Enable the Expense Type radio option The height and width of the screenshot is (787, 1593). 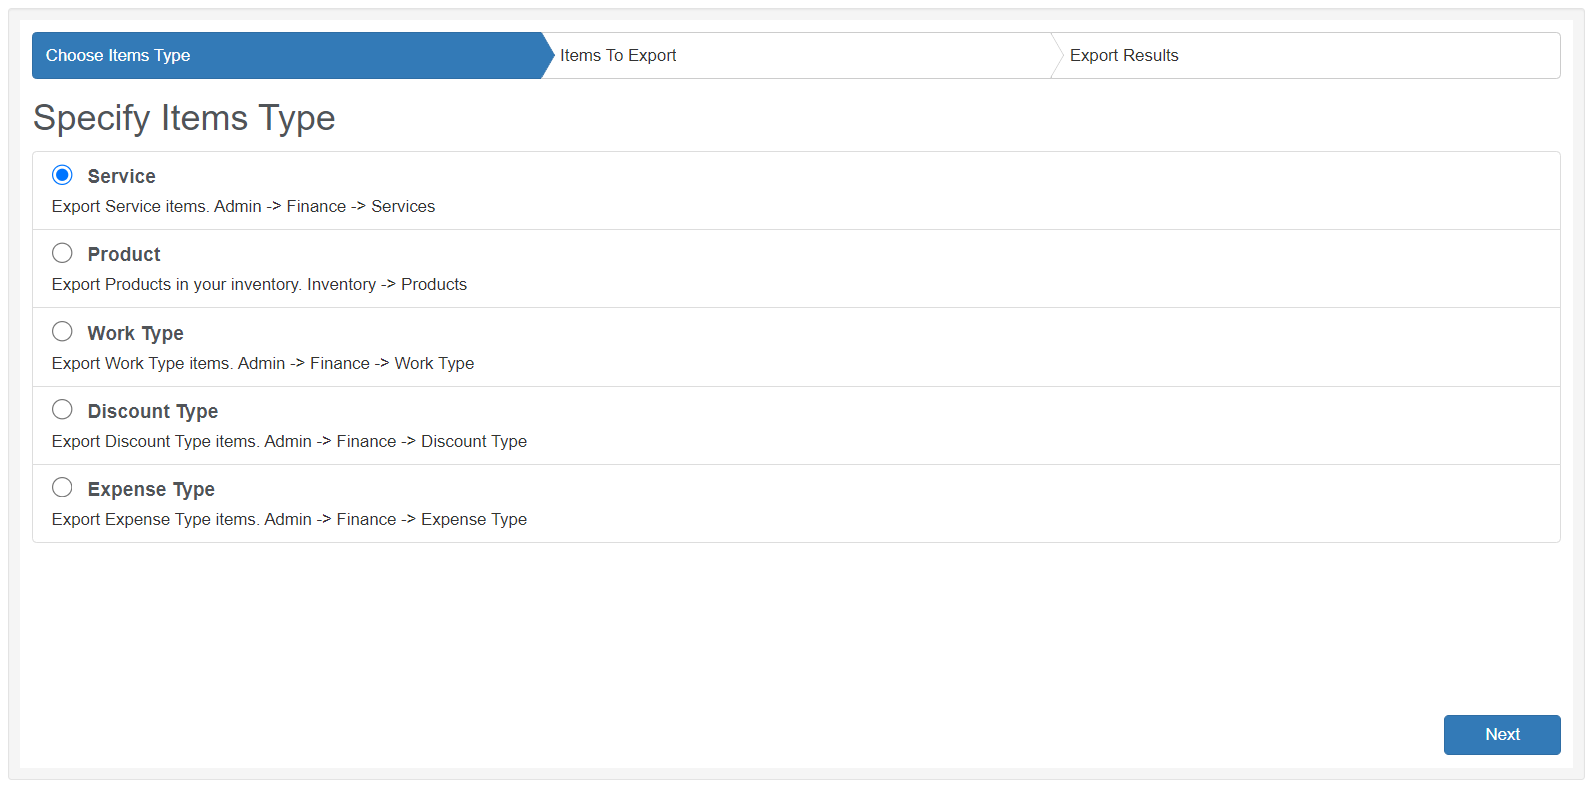(x=62, y=487)
